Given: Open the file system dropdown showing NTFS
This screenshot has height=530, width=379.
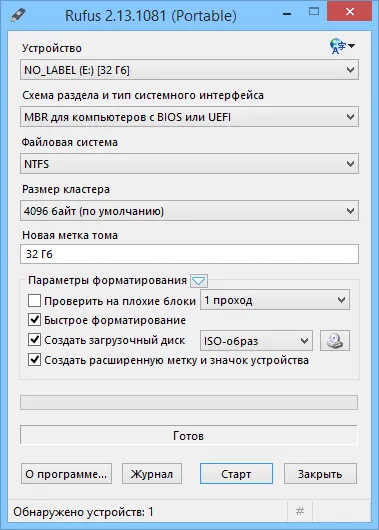Looking at the screenshot, I should coord(189,164).
